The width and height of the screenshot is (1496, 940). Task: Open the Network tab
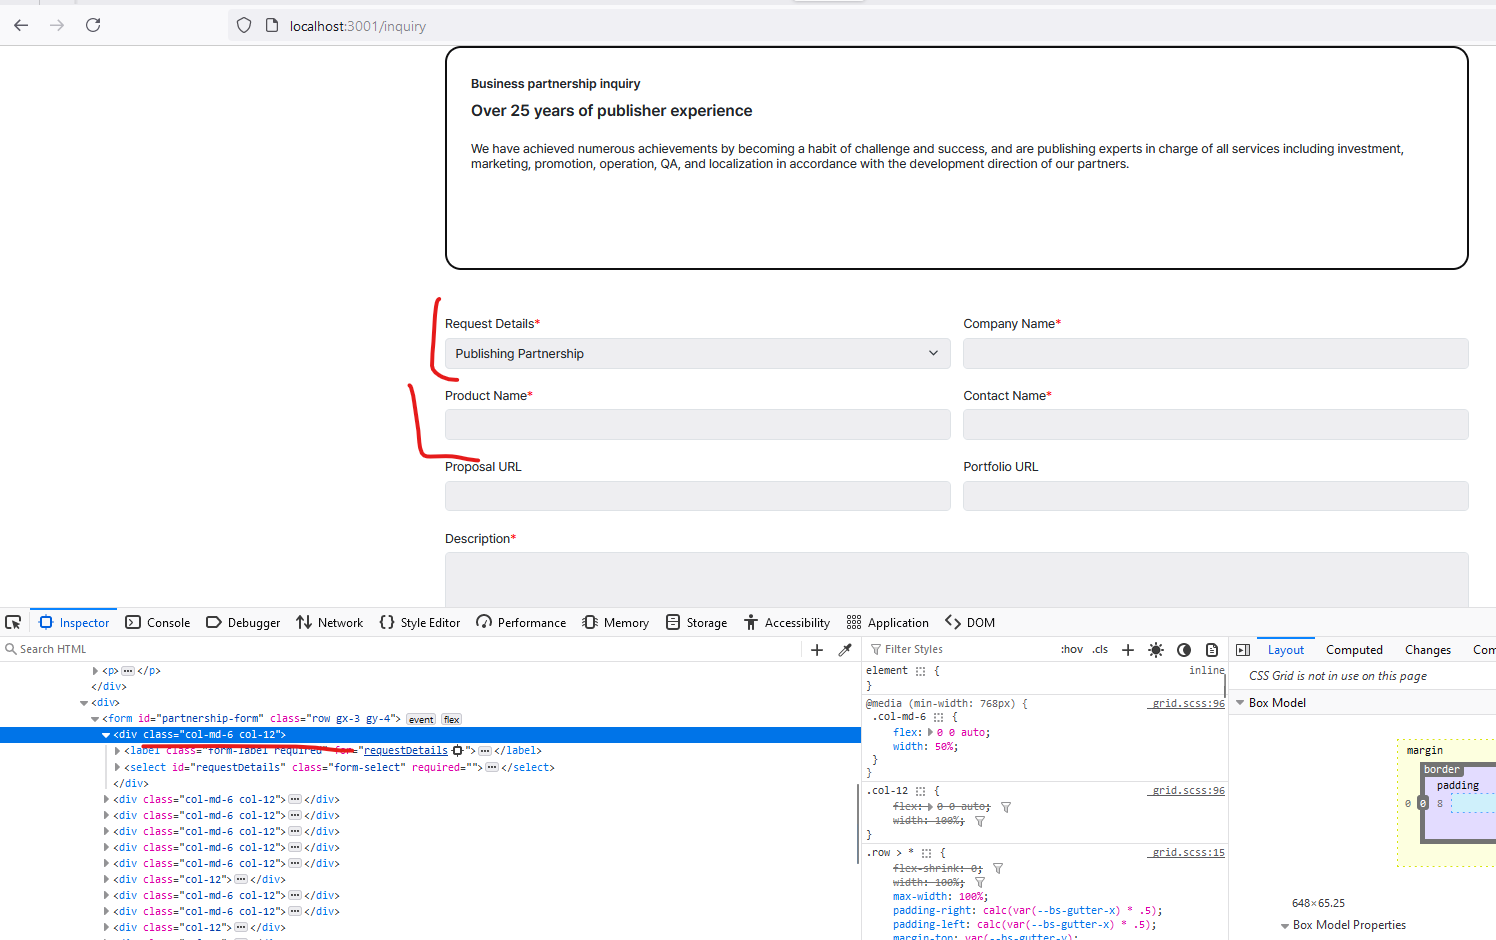pyautogui.click(x=330, y=622)
